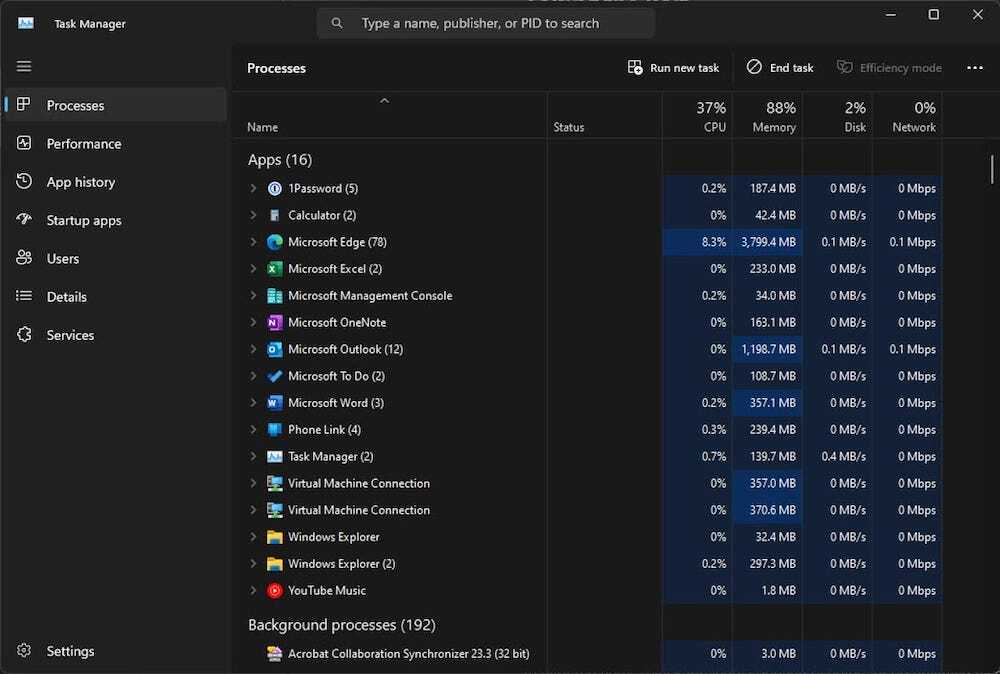Click the End task button
Image resolution: width=1000 pixels, height=674 pixels.
[780, 68]
